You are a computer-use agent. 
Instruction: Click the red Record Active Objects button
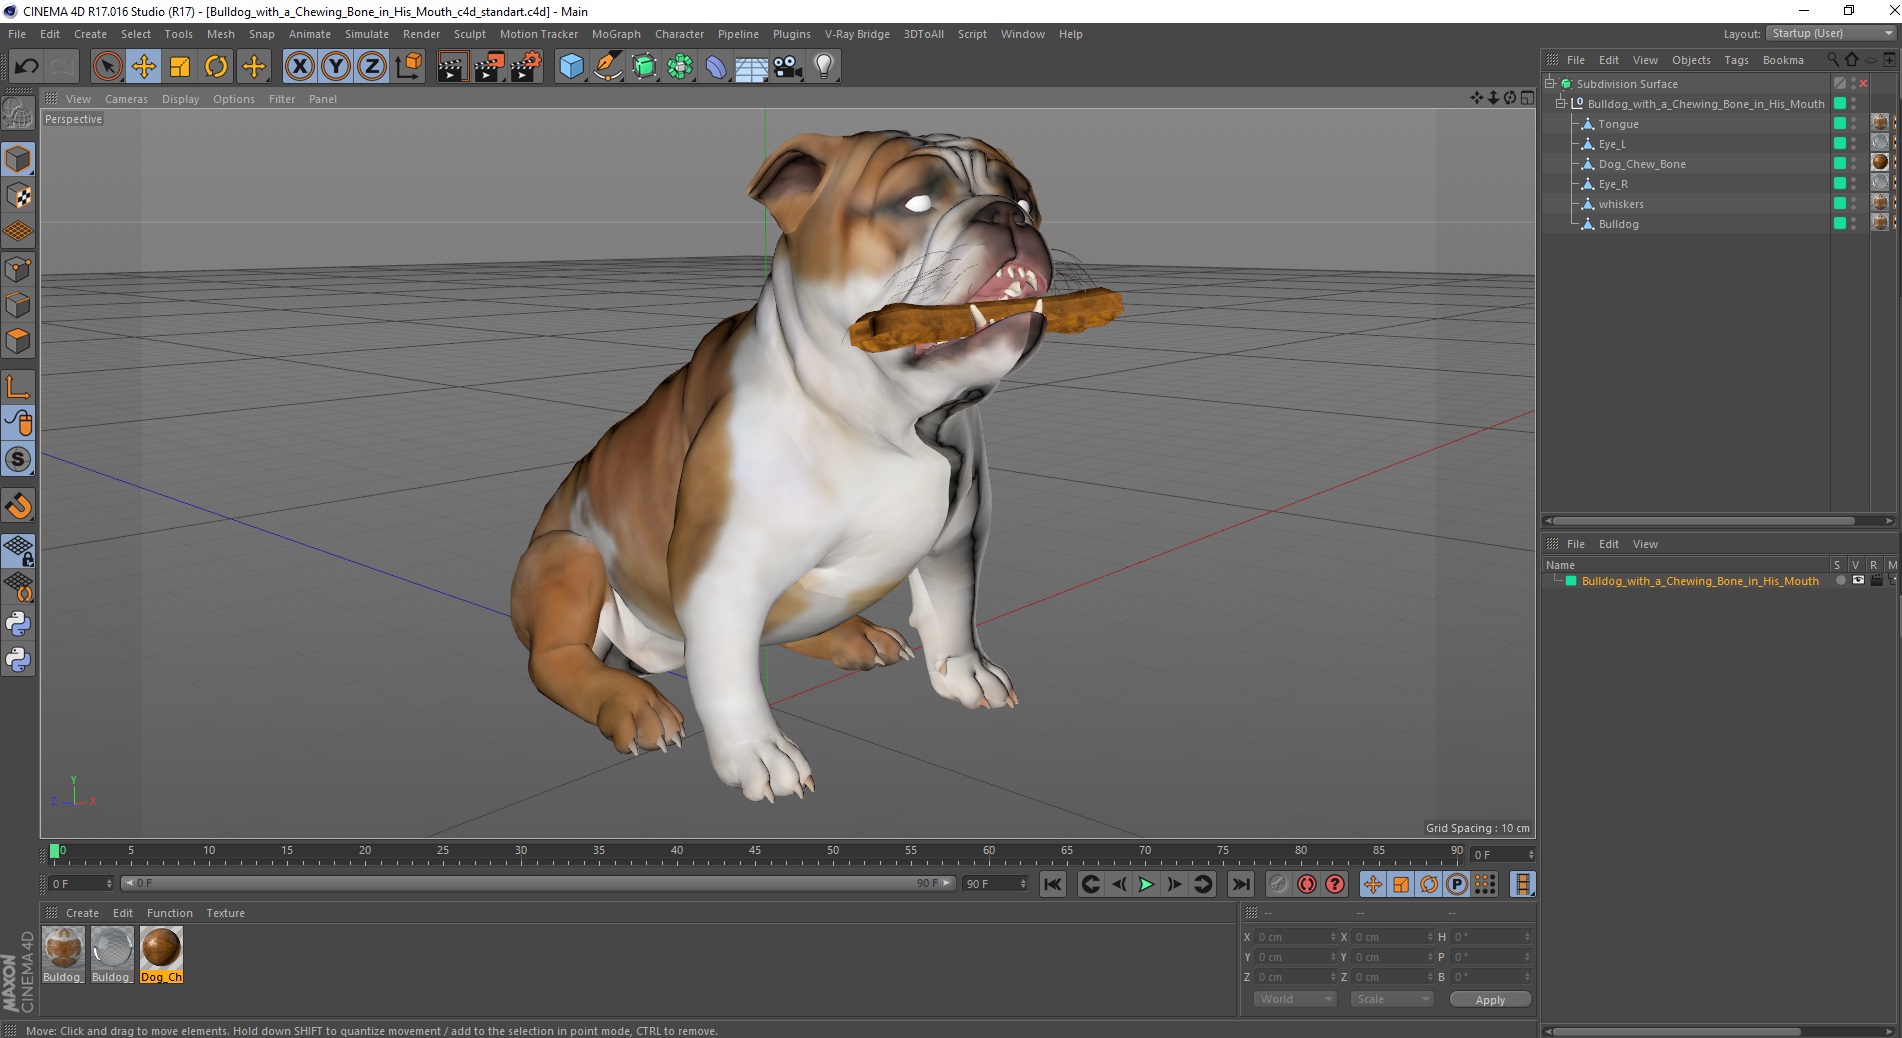click(1306, 884)
